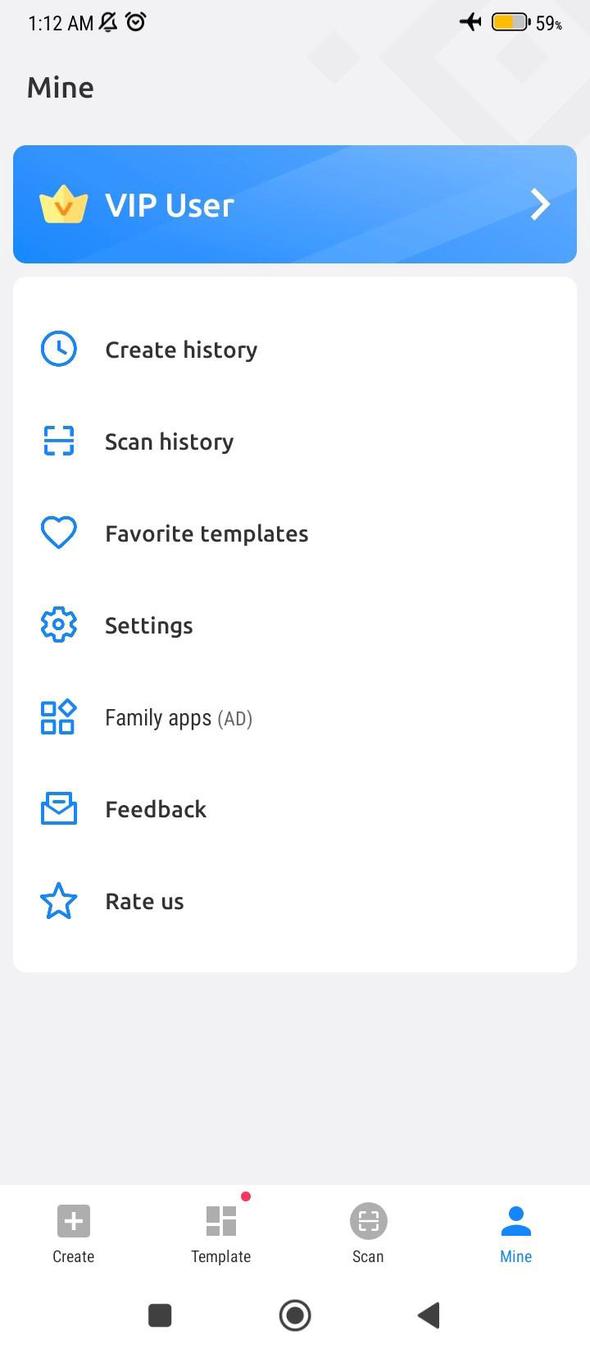This screenshot has width=590, height=1354.
Task: Click the heart icon for Favorite templates
Action: pyautogui.click(x=58, y=532)
